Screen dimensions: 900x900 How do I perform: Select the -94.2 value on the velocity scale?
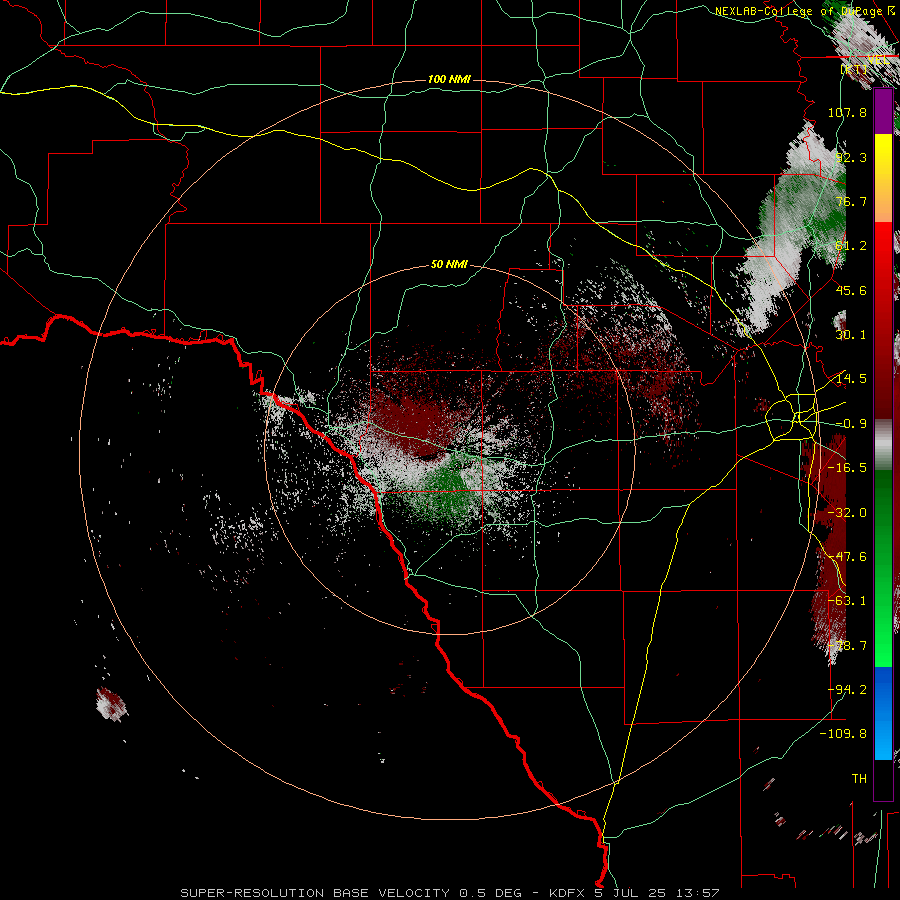(x=847, y=690)
